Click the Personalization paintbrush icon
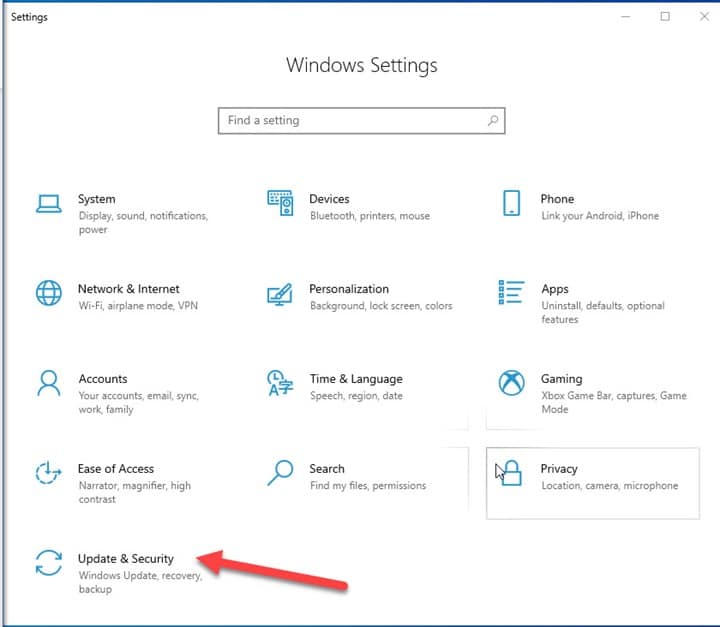This screenshot has height=627, width=720. (x=280, y=294)
